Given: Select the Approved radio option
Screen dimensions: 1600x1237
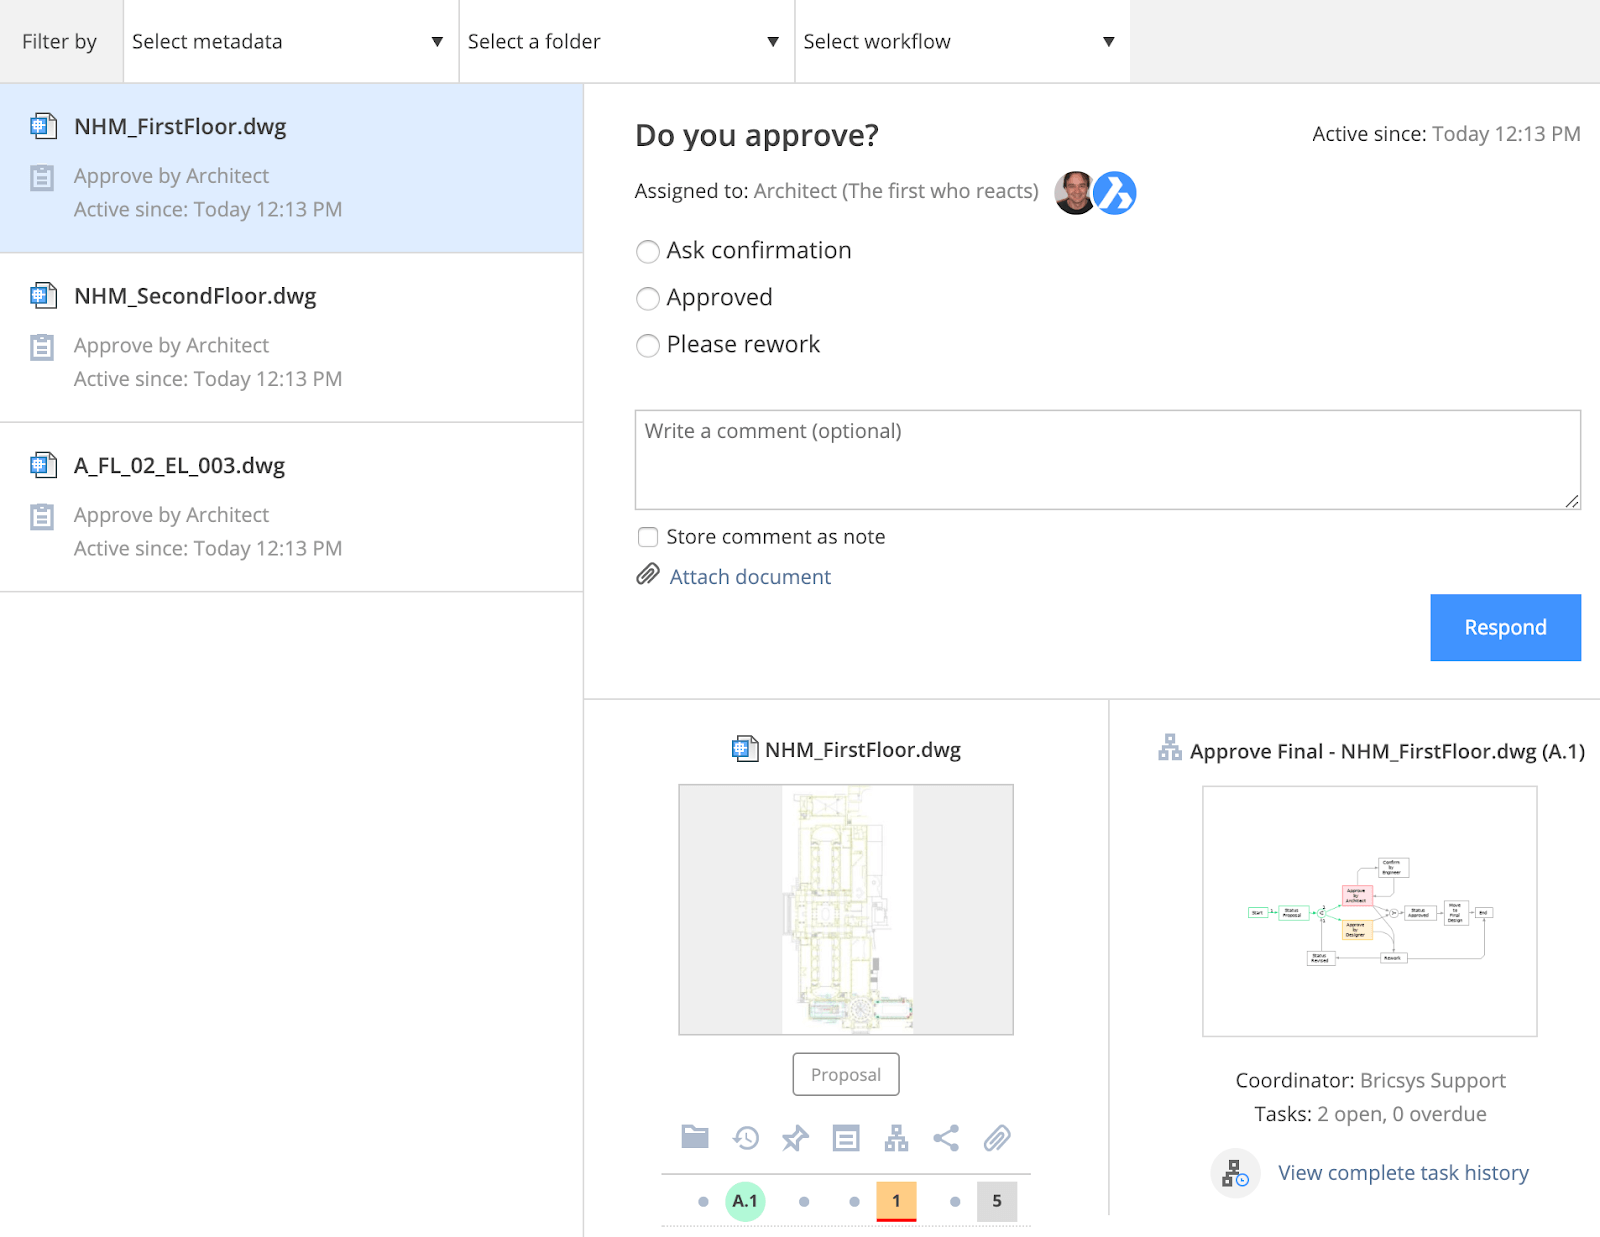Looking at the screenshot, I should click(648, 298).
